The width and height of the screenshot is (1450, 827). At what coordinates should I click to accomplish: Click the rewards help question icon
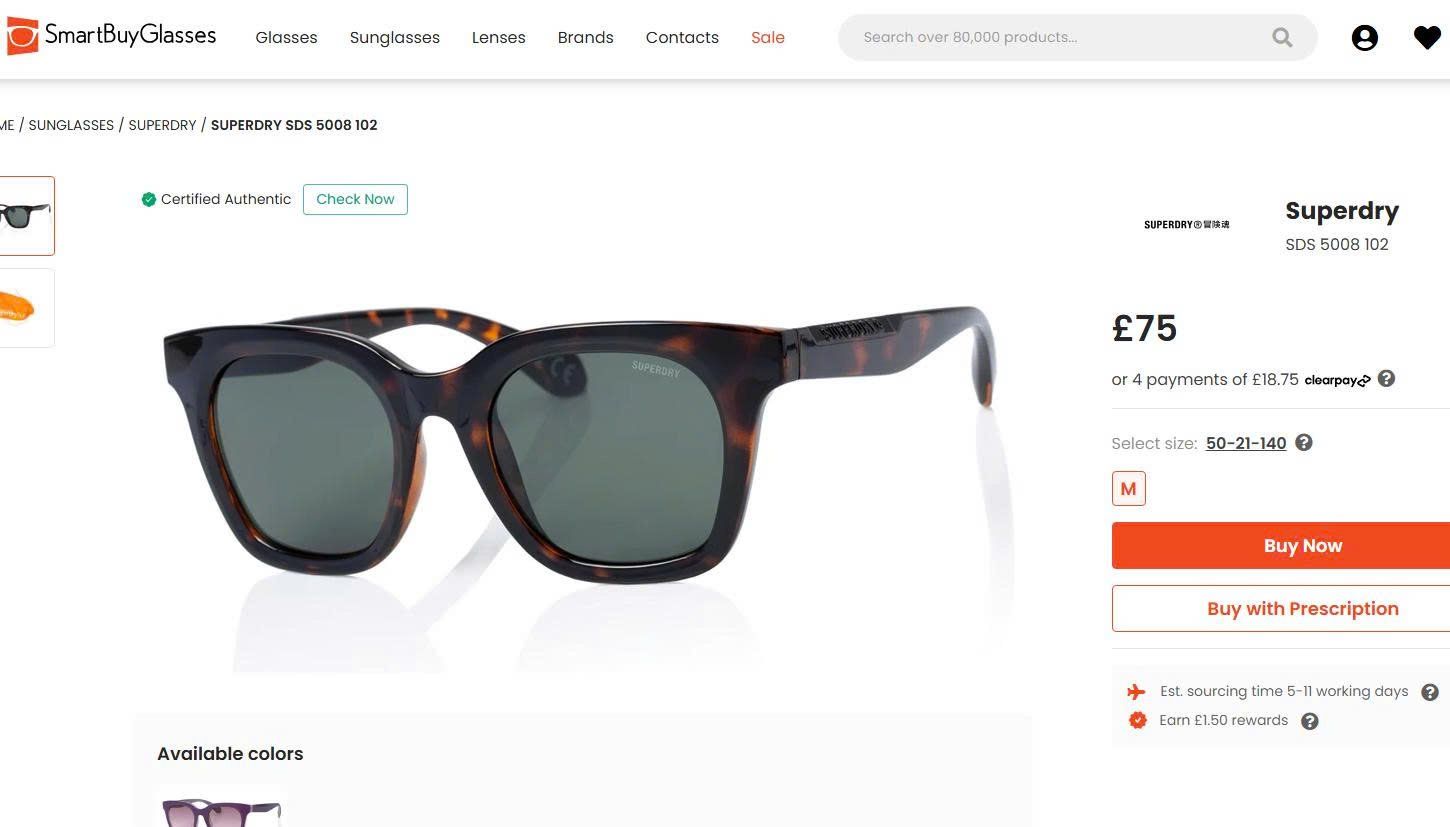1310,721
